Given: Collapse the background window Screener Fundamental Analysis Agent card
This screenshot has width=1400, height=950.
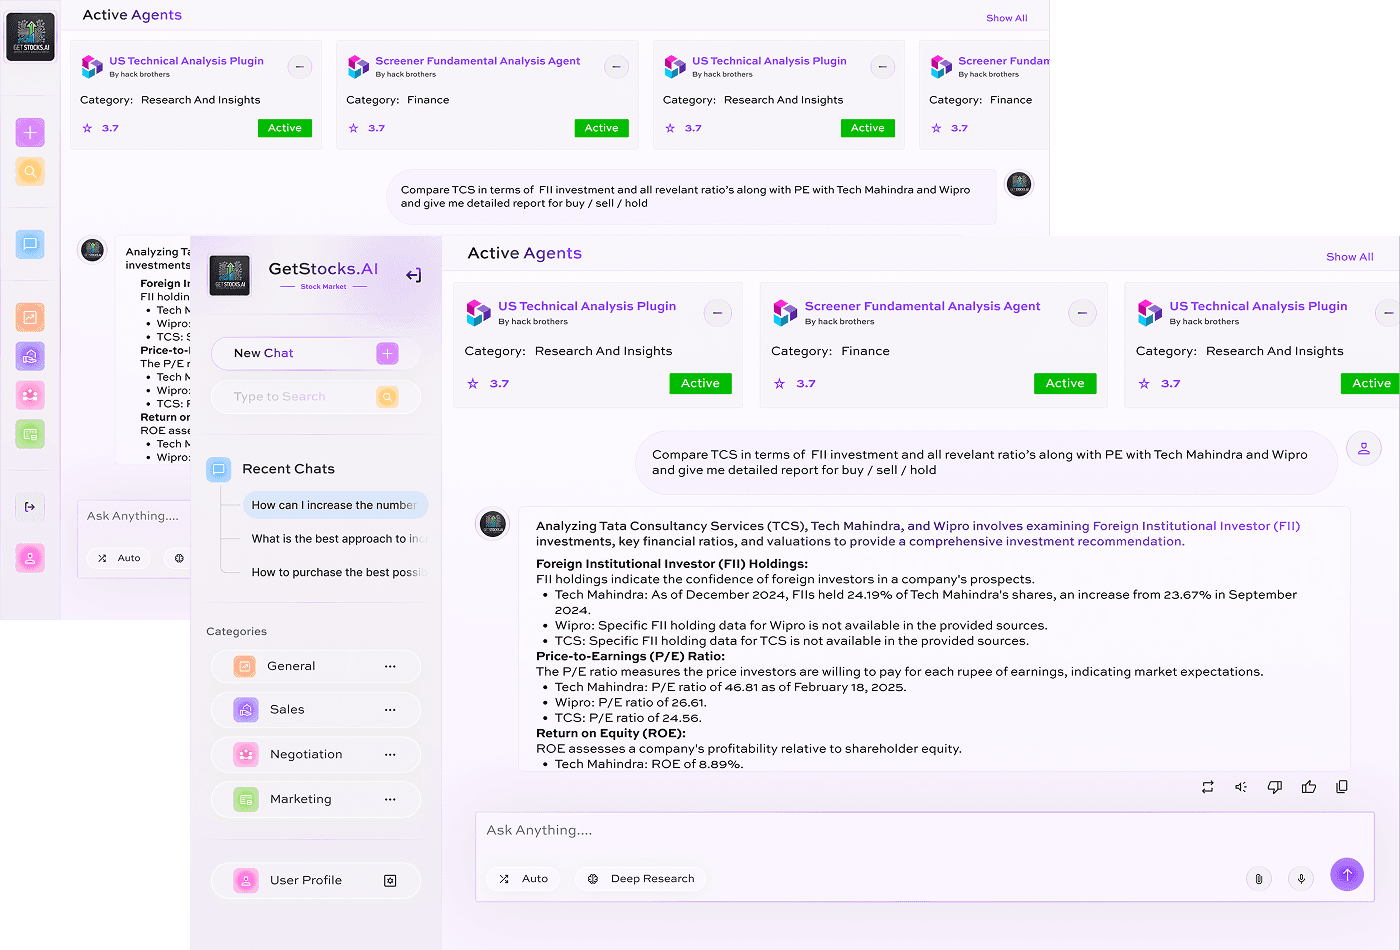Looking at the screenshot, I should click(616, 67).
